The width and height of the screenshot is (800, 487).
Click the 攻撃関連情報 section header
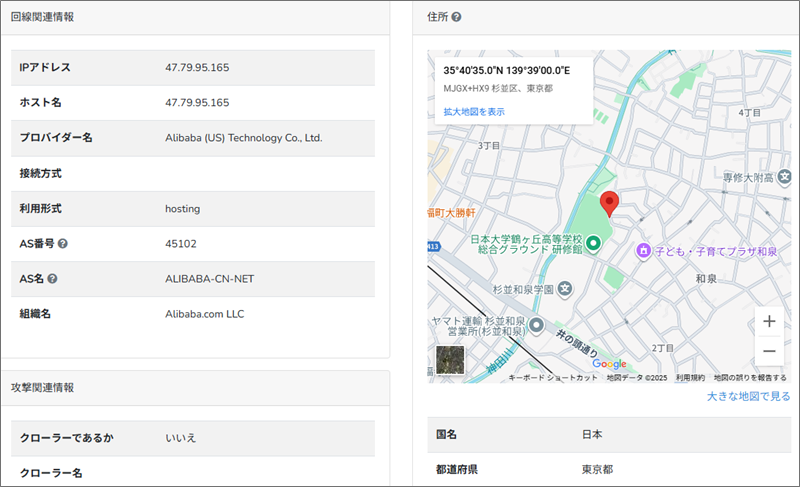[42, 388]
